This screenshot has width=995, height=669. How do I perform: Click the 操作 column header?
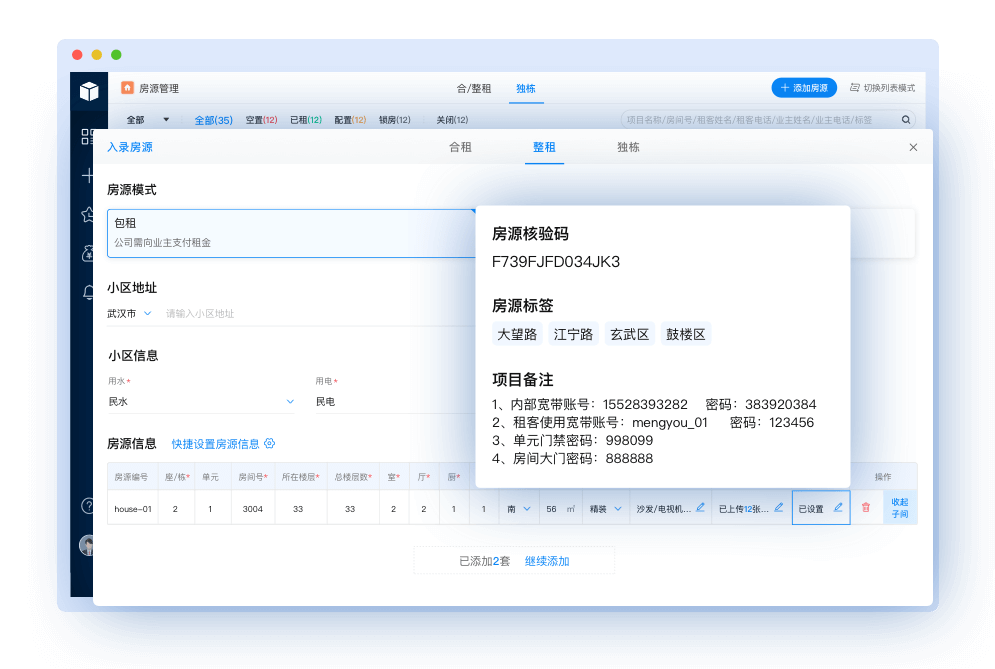pos(883,477)
